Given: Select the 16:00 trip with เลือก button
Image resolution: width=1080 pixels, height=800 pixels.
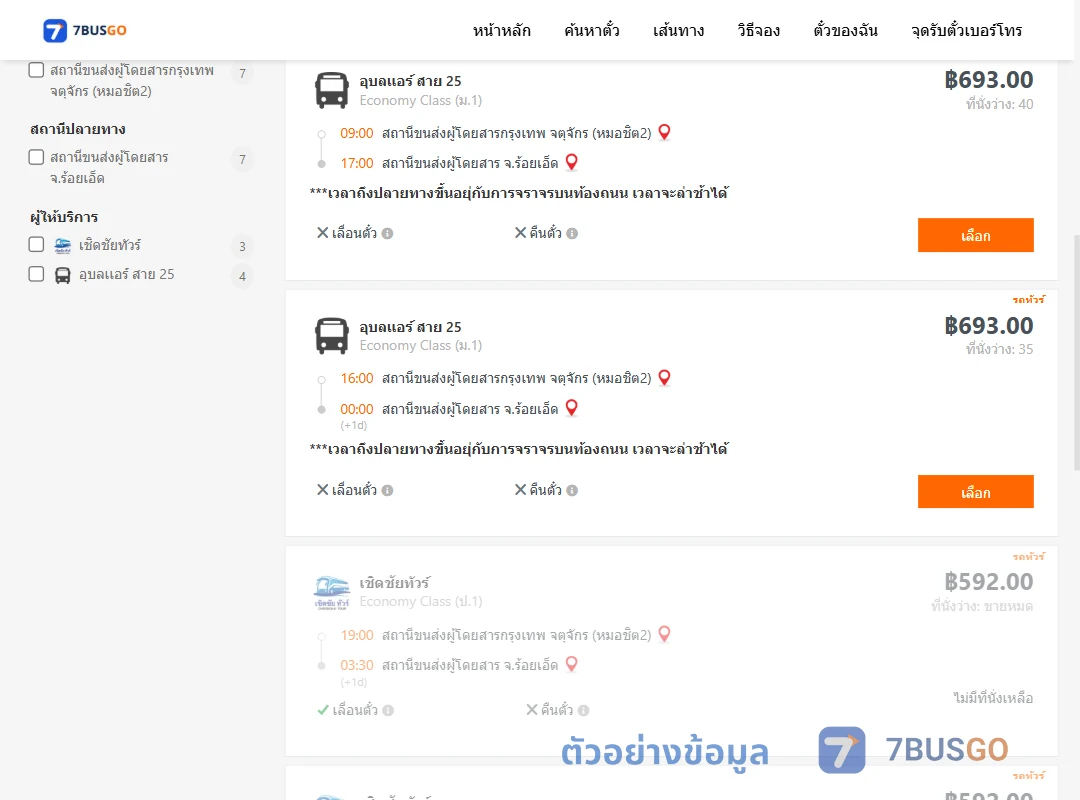Looking at the screenshot, I should coord(975,491).
